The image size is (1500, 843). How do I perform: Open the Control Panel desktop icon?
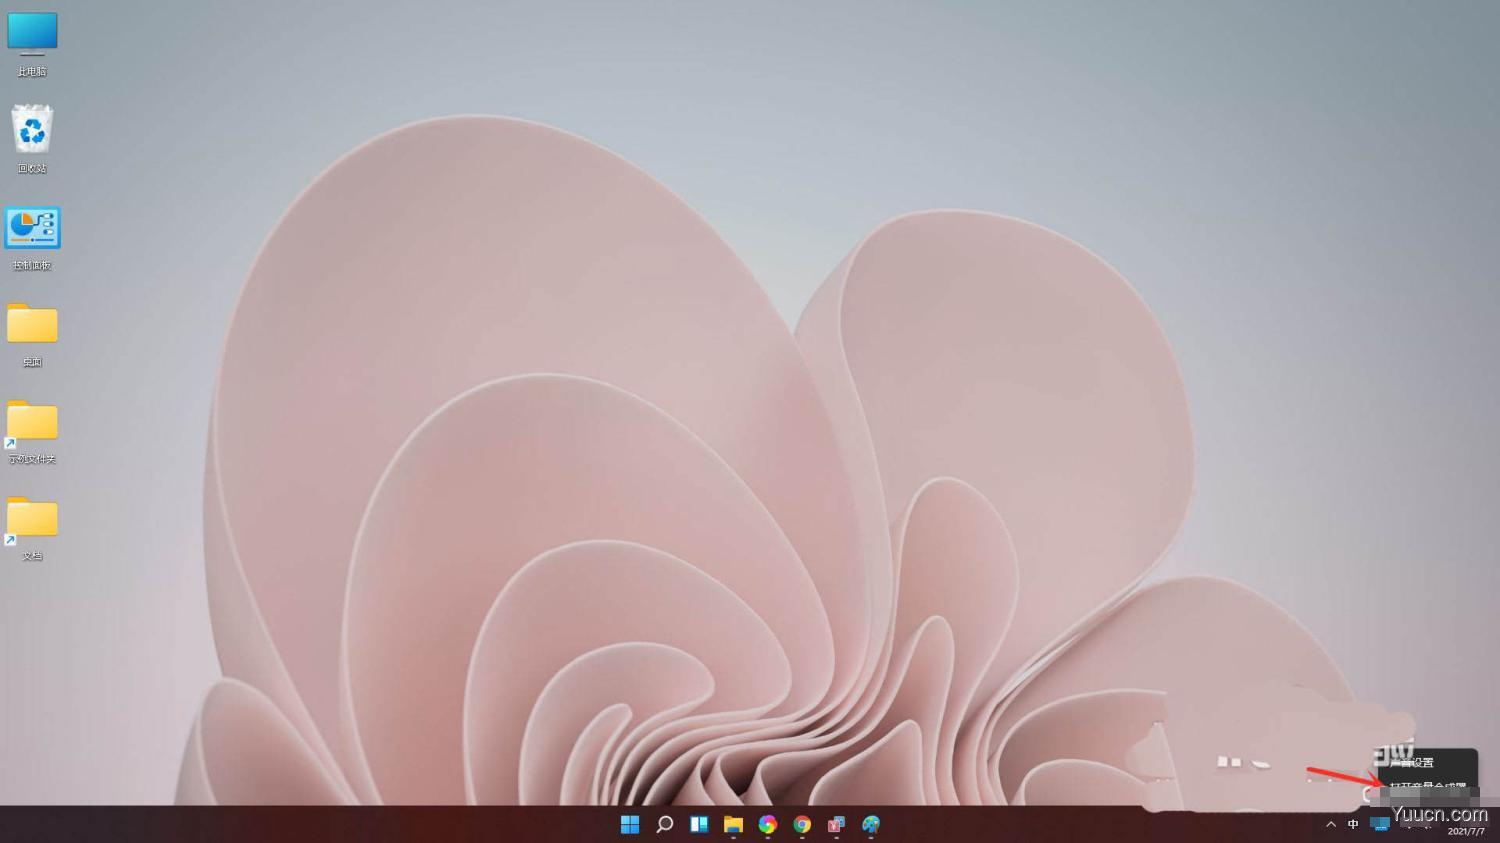click(x=32, y=238)
